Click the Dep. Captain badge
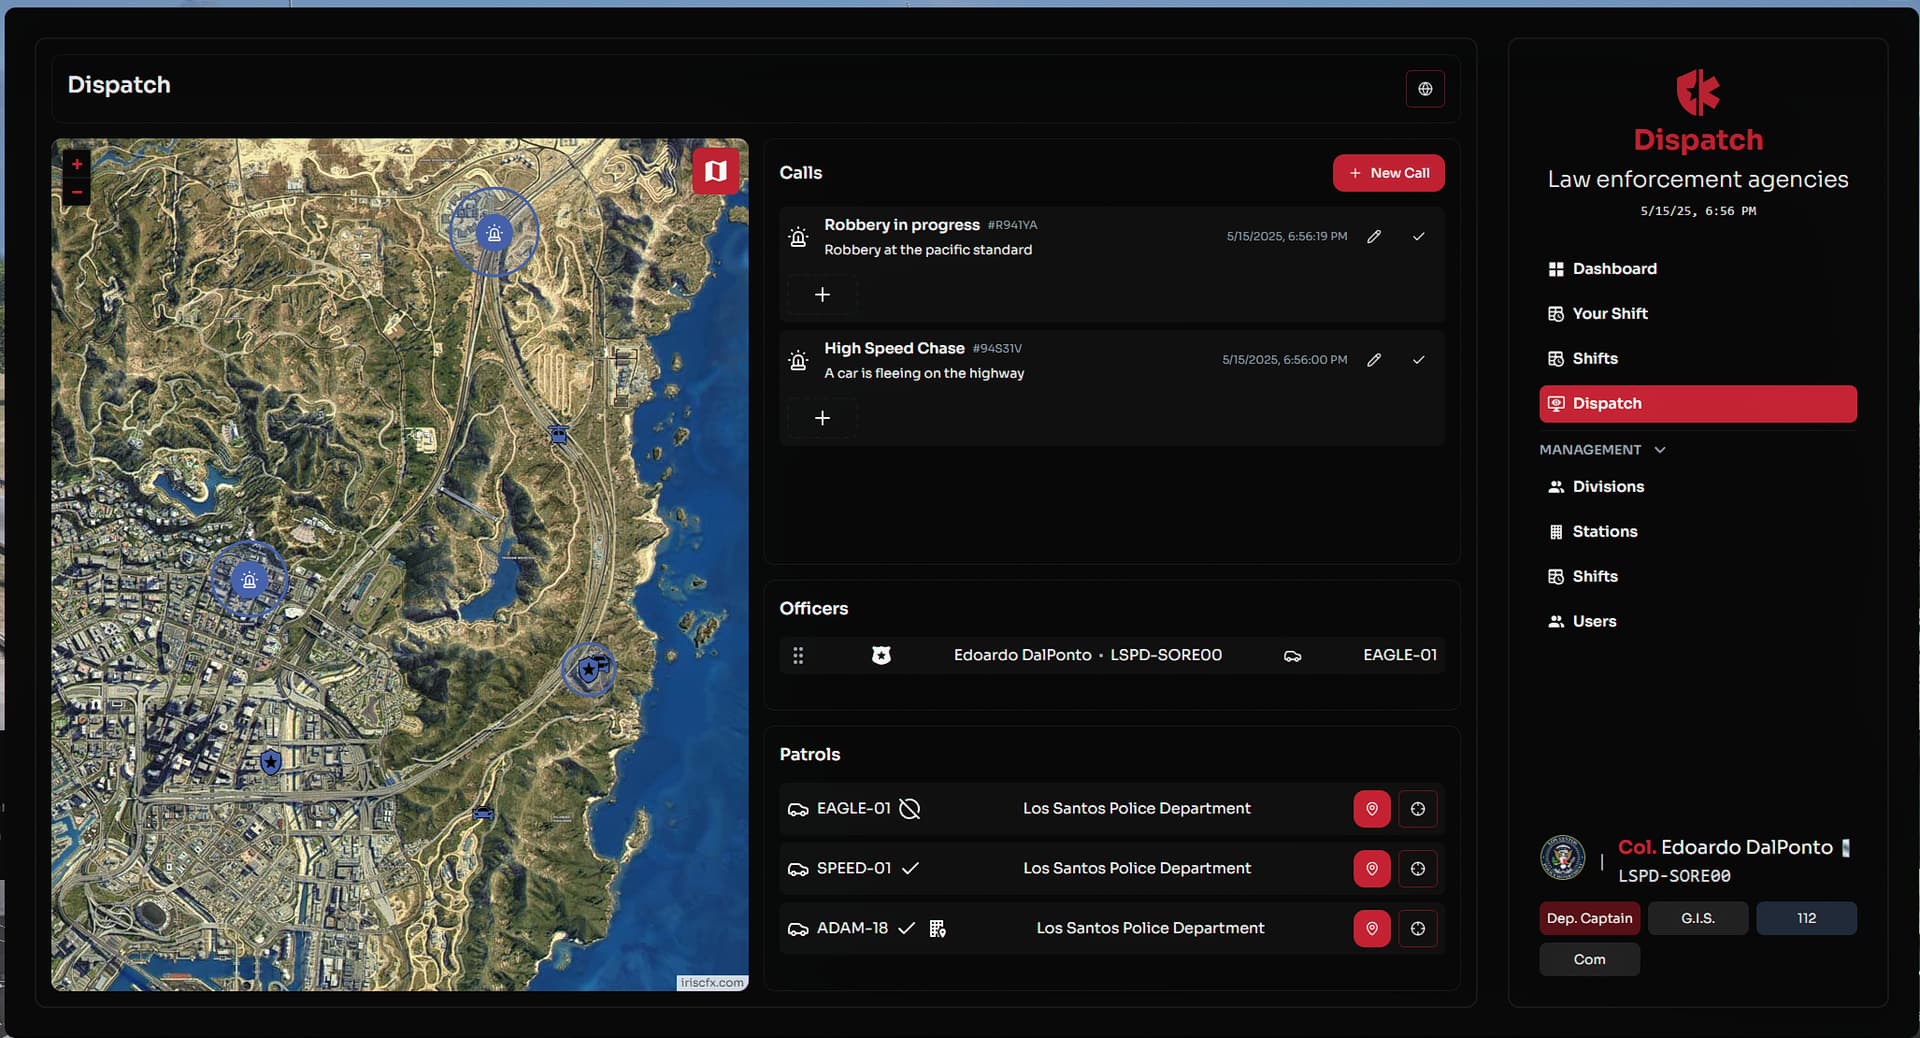 pyautogui.click(x=1589, y=918)
